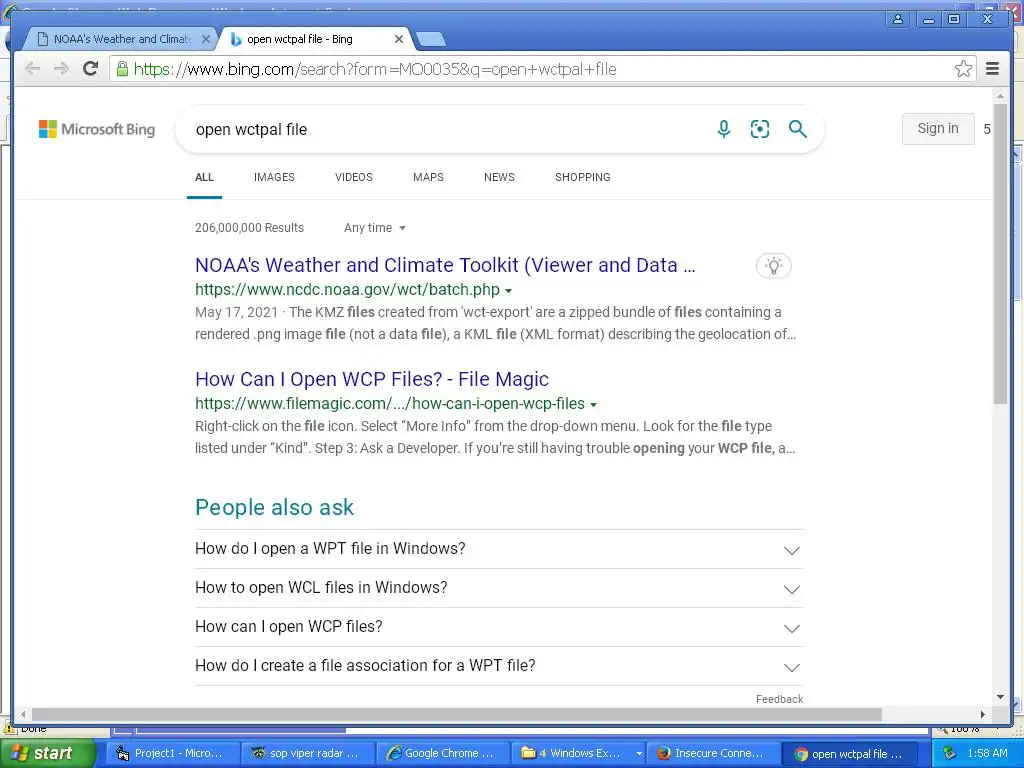Viewport: 1024px width, 768px height.
Task: Switch to IMAGES results
Action: (274, 177)
